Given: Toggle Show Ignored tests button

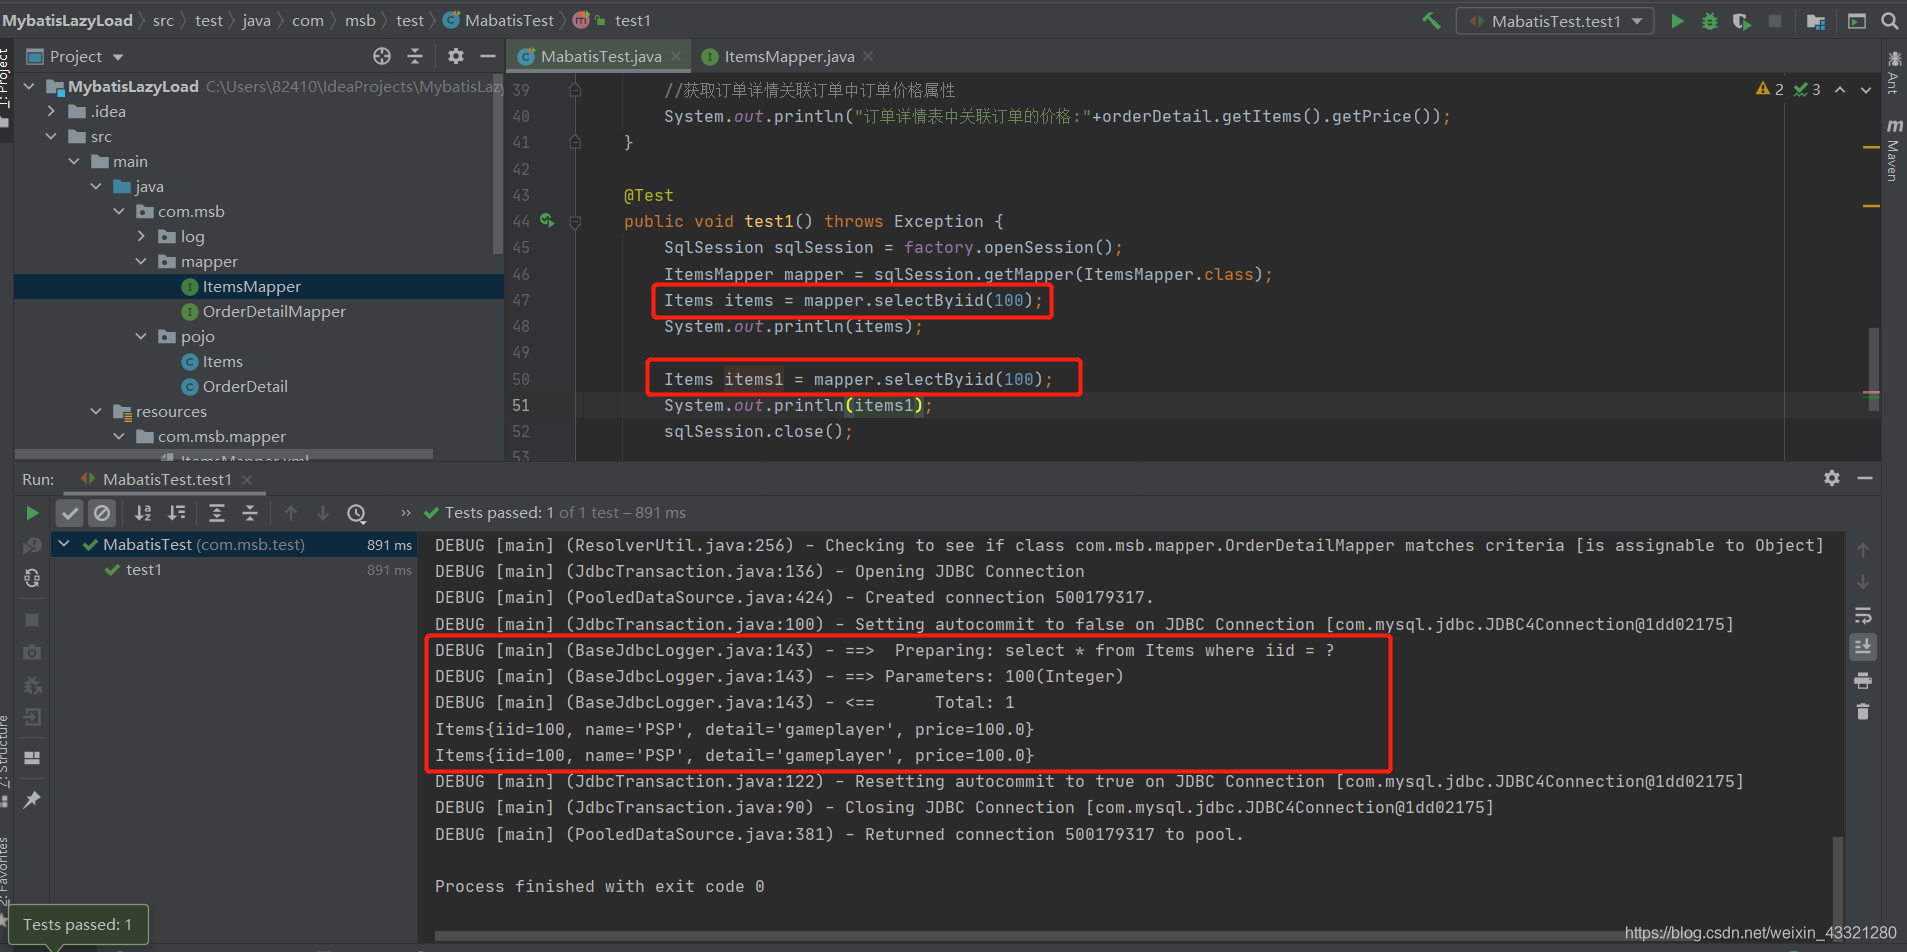Looking at the screenshot, I should 102,513.
